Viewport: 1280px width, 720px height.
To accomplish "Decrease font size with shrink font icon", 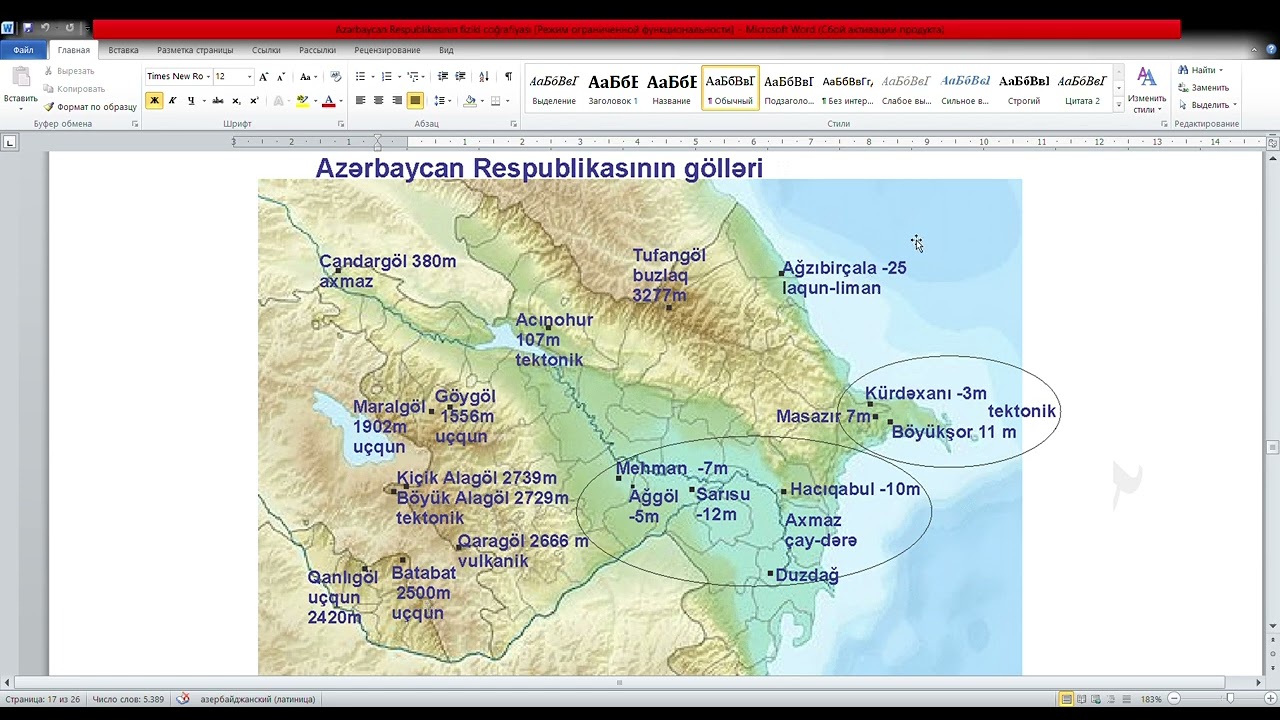I will tap(280, 76).
